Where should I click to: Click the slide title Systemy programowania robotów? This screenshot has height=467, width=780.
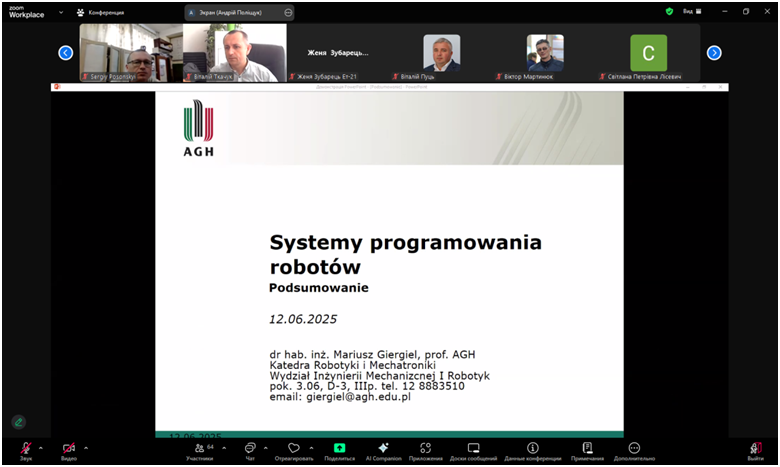pyautogui.click(x=405, y=254)
